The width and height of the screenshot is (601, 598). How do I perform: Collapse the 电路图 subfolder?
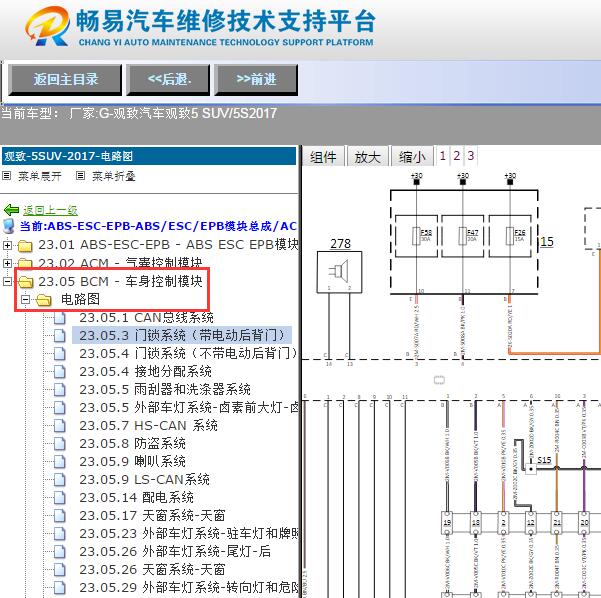tap(25, 299)
